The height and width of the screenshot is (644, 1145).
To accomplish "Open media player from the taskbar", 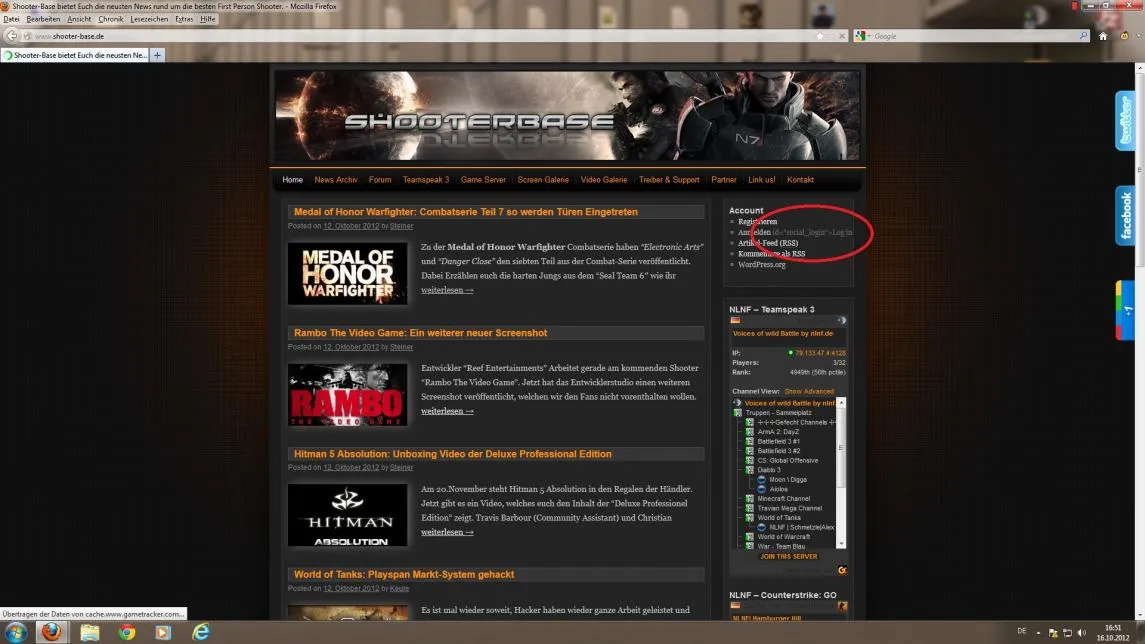I will coord(163,632).
